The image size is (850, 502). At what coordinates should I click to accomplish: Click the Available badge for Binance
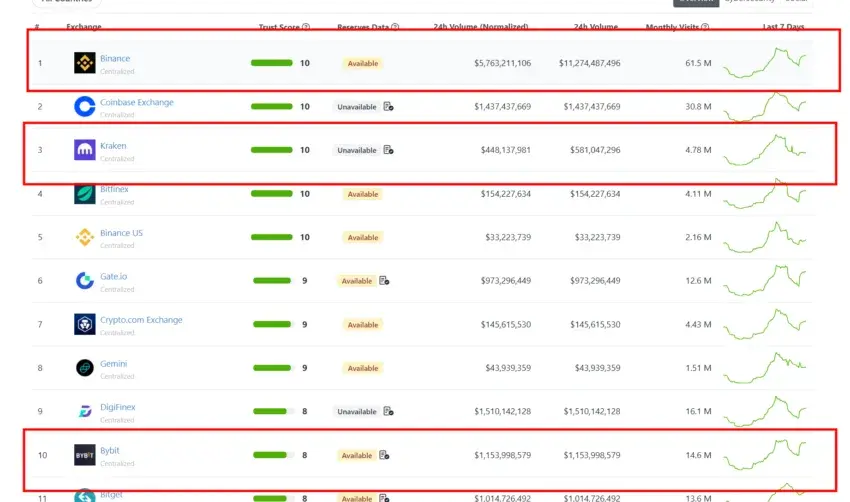point(363,63)
